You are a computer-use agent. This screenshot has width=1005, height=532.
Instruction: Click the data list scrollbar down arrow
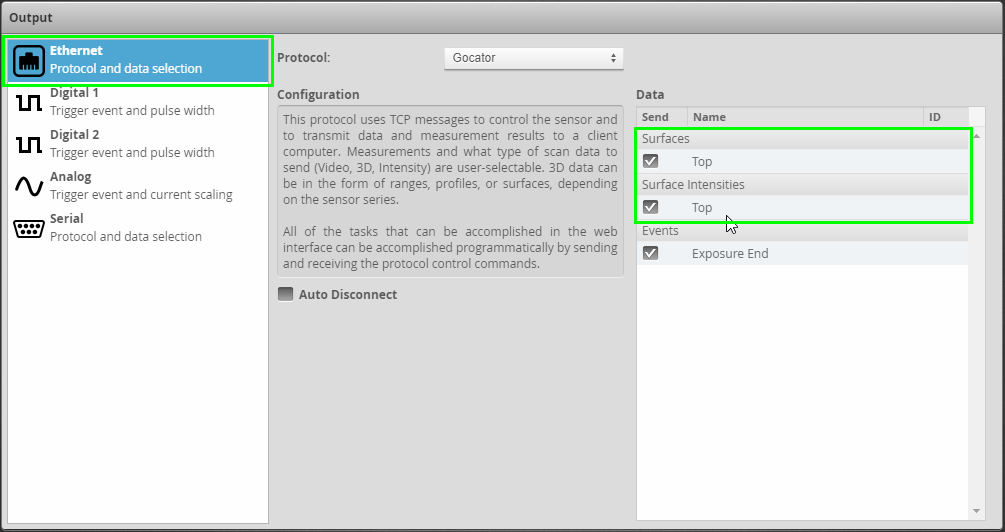[977, 511]
